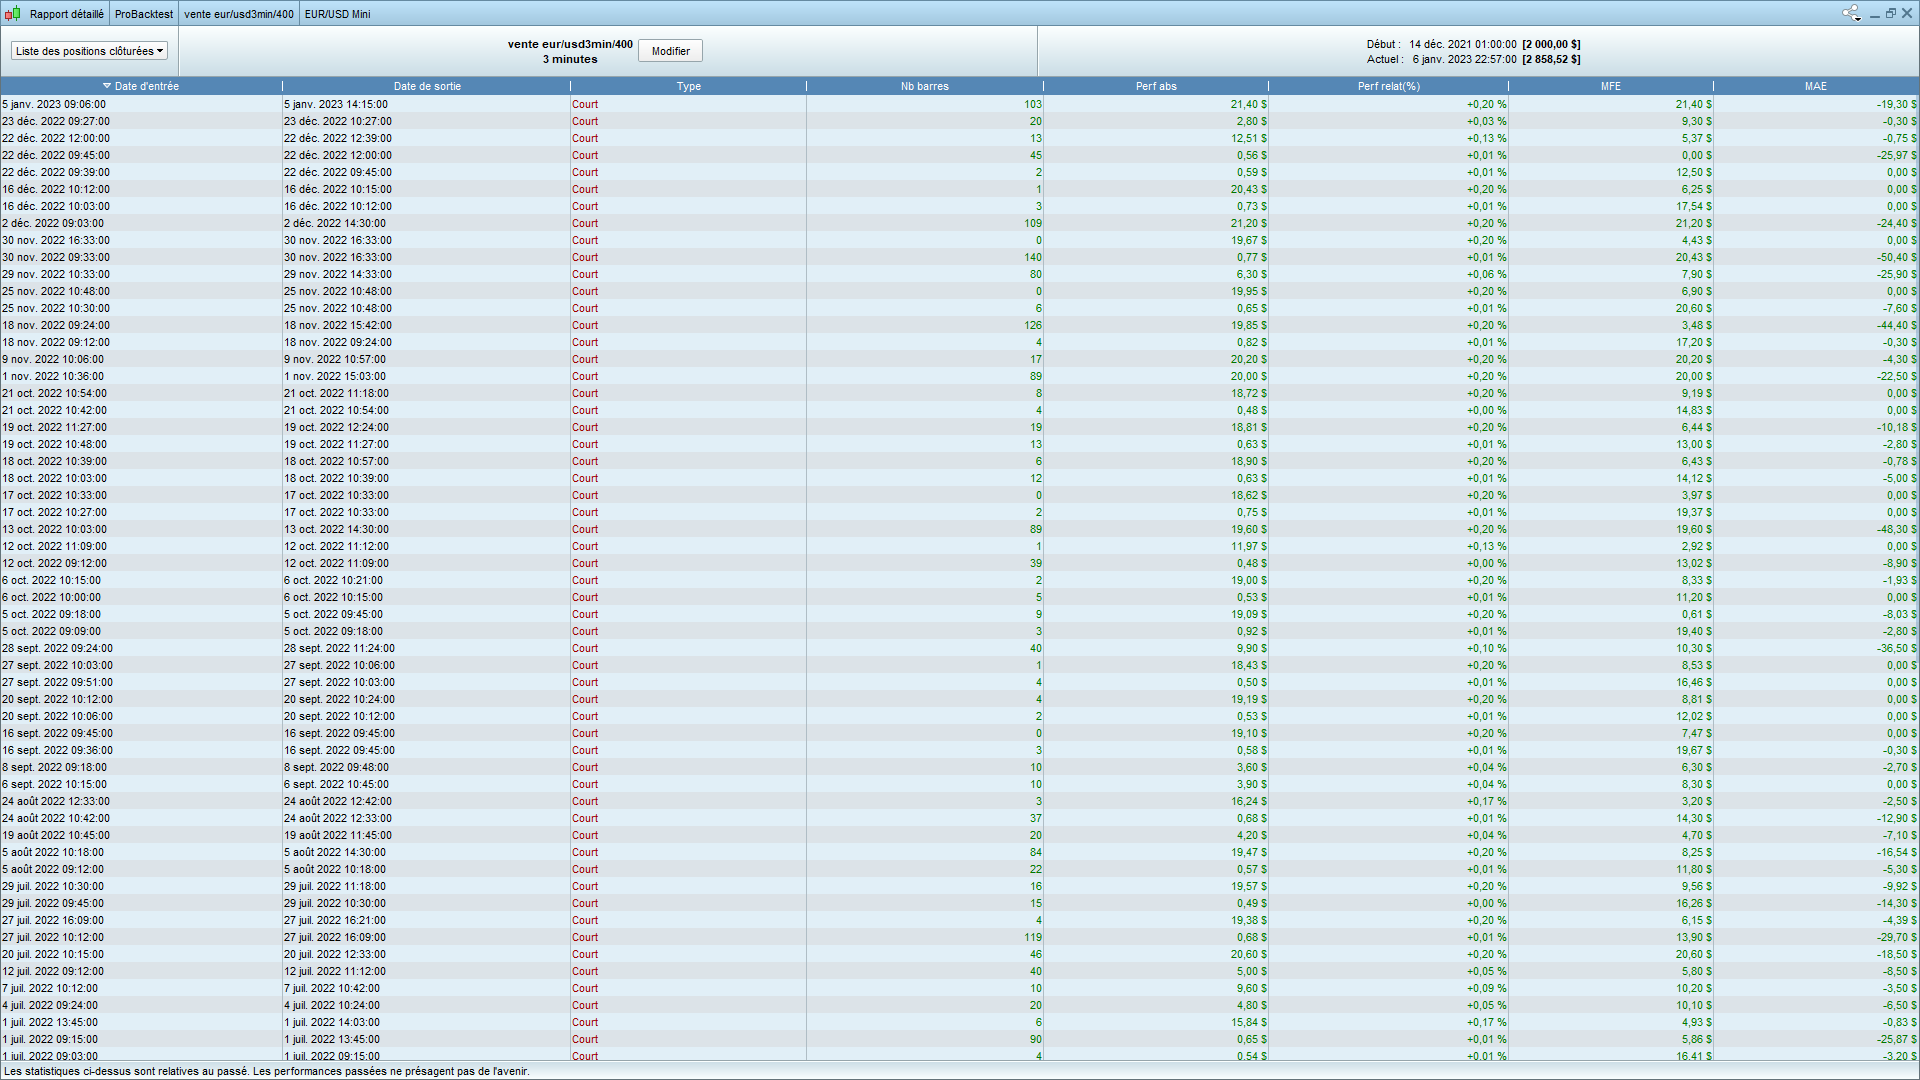Sort by MAE column header
The image size is (1920, 1080).
click(1815, 86)
